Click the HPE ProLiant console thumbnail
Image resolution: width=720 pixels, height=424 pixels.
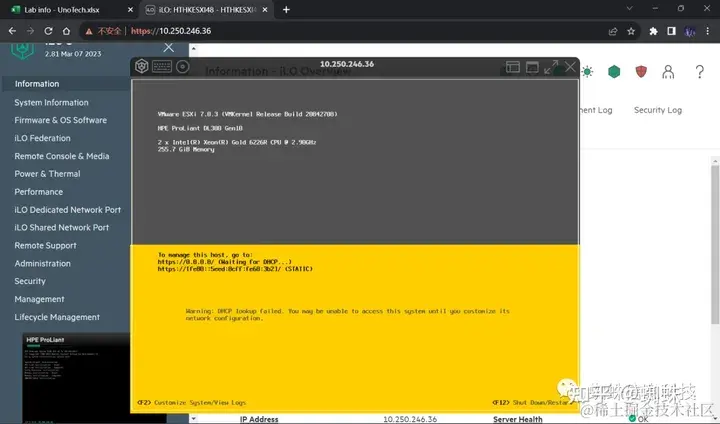[x=76, y=378]
